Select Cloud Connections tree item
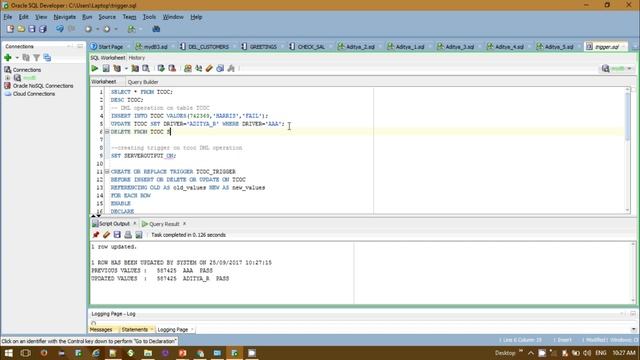The height and width of the screenshot is (360, 640). tap(29, 94)
